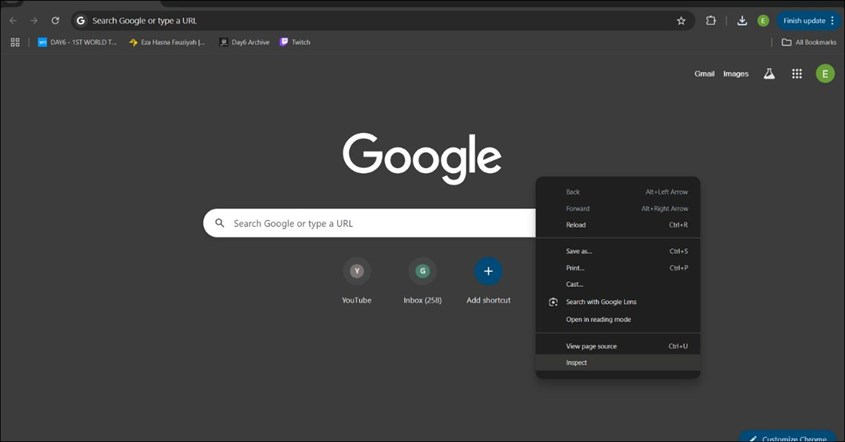Click the magnifier icon in the search box
The width and height of the screenshot is (845, 442).
219,223
